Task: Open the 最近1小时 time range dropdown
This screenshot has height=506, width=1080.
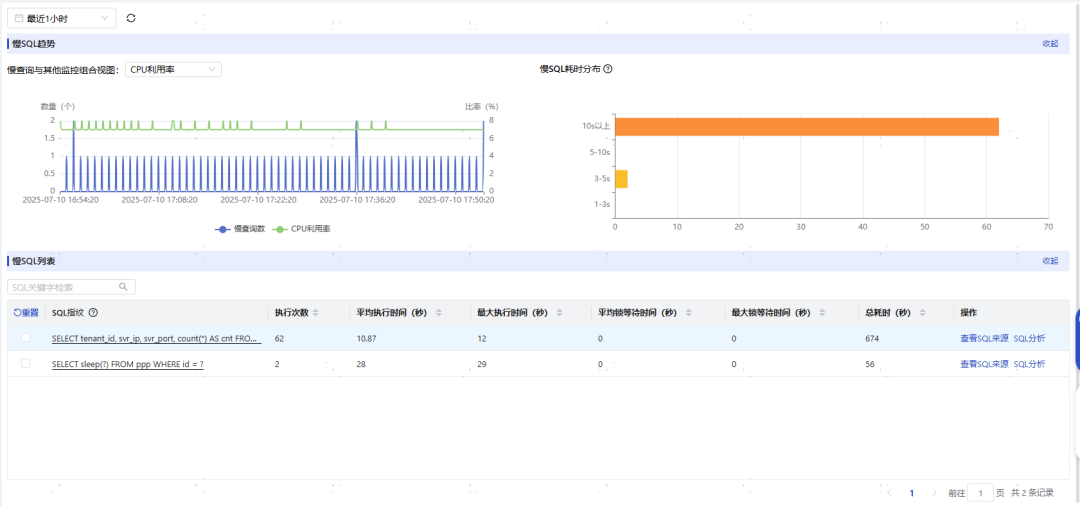Action: (x=61, y=19)
